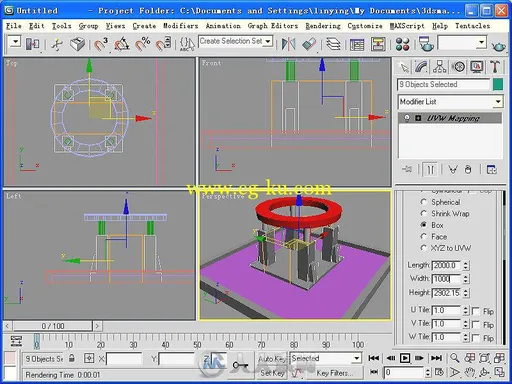
Task: Open the Hierarchy command panel tab
Action: (440, 67)
